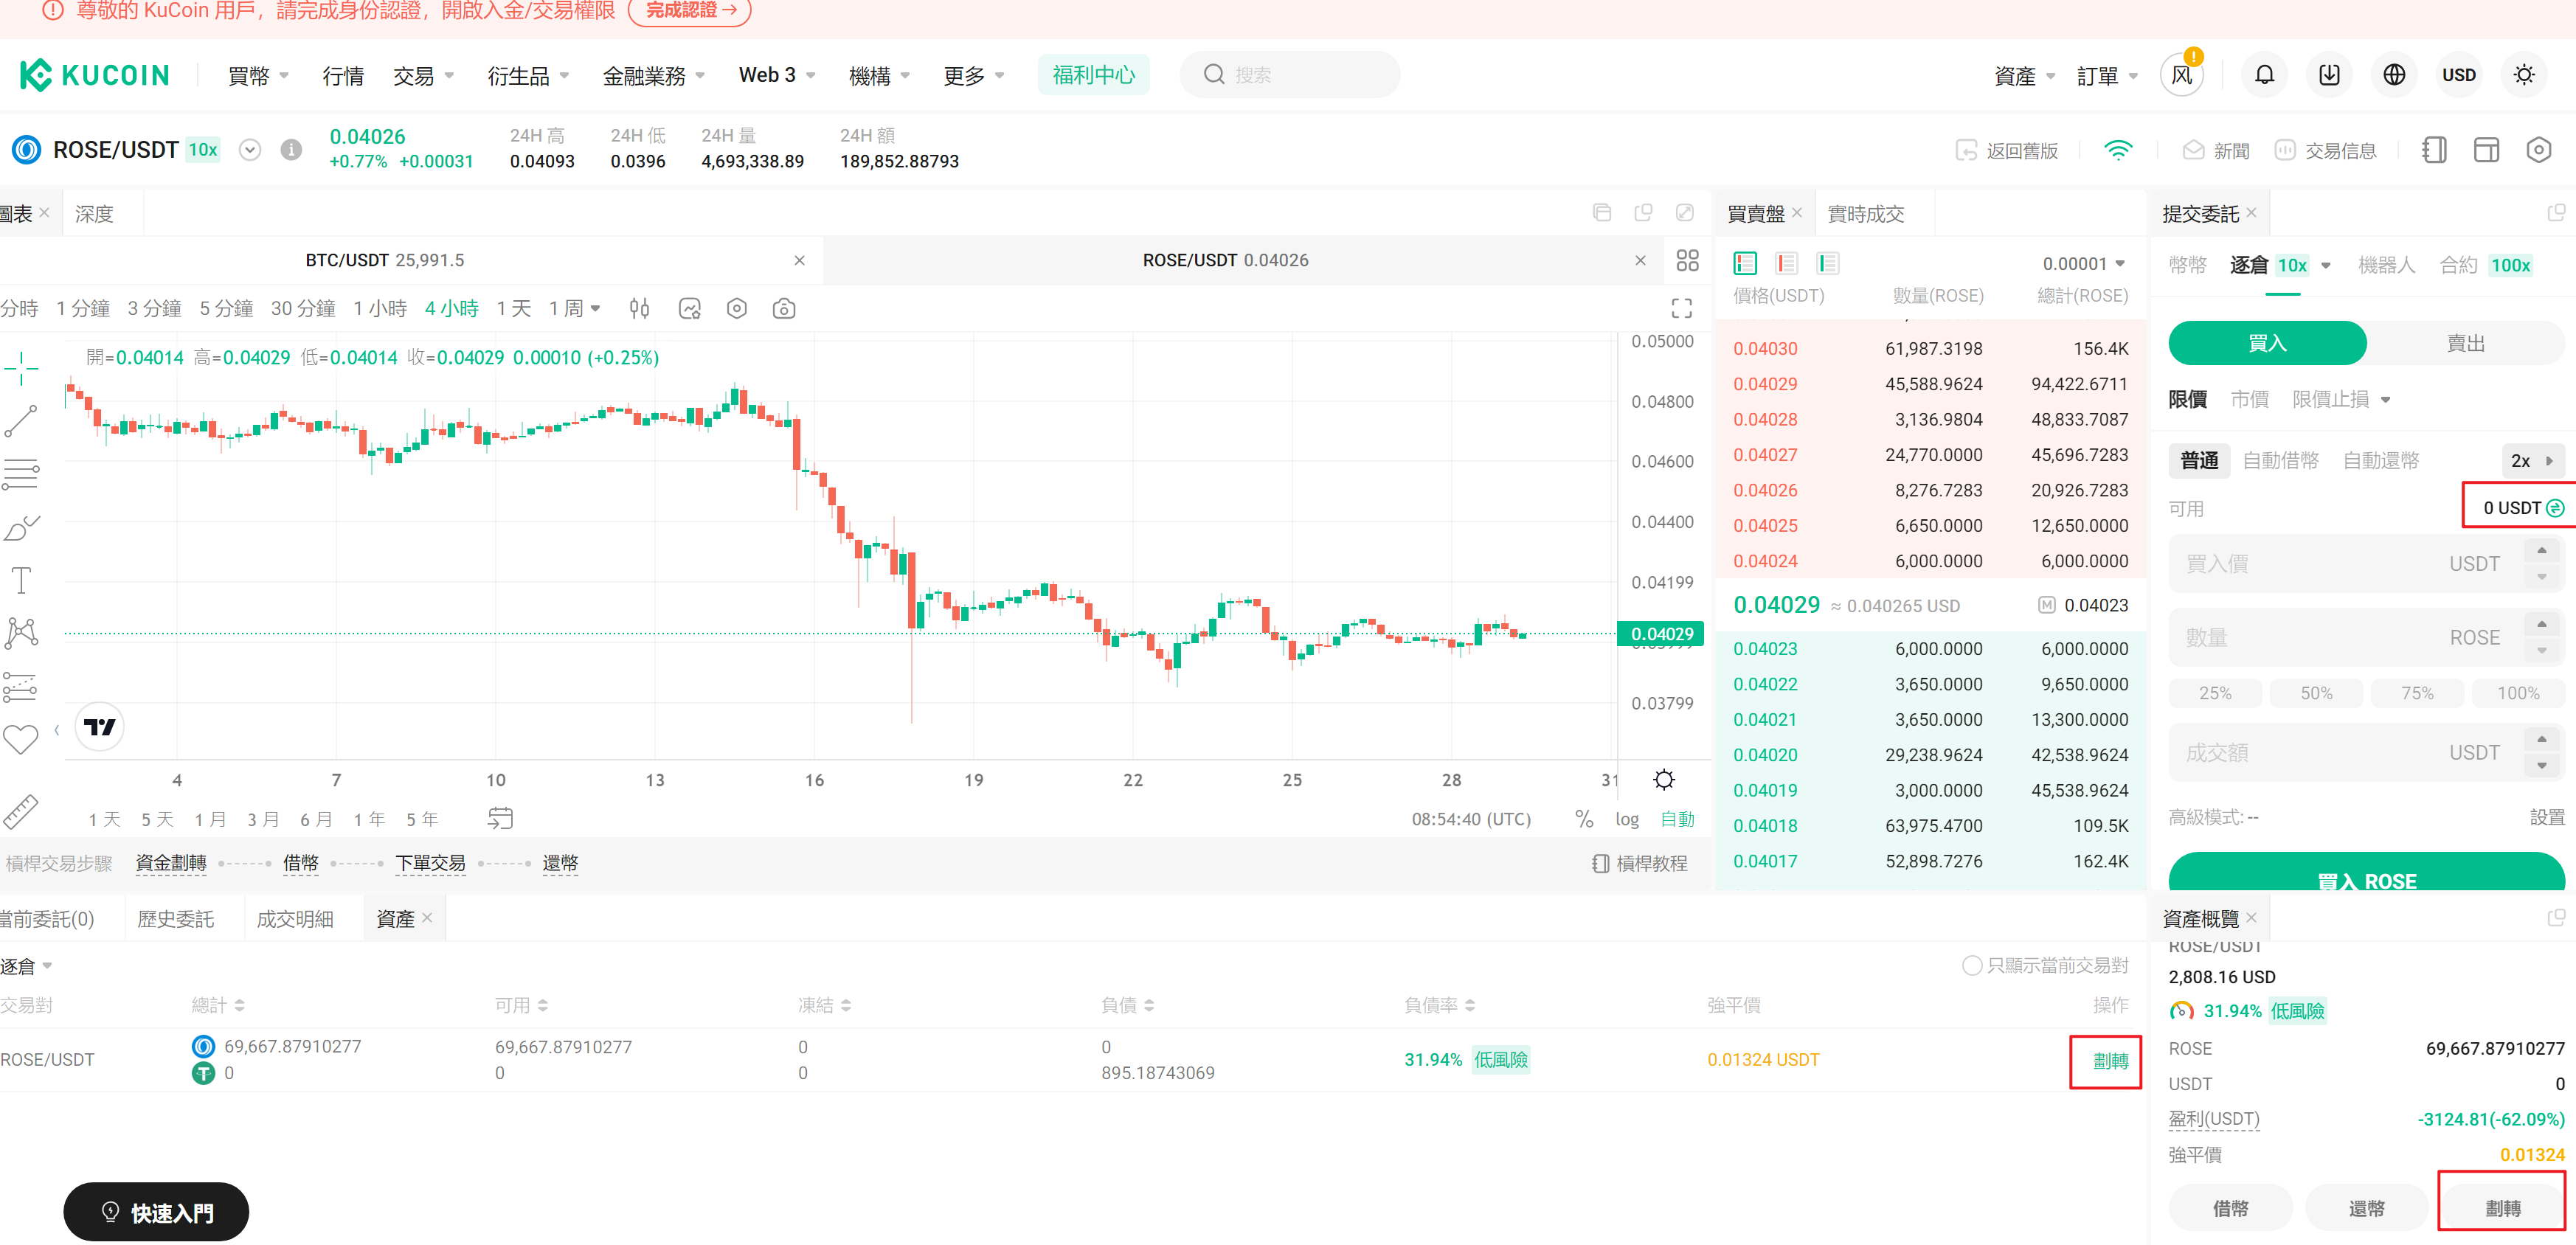Click the favorites heart tool icon
The image size is (2576, 1245).
coord(21,739)
